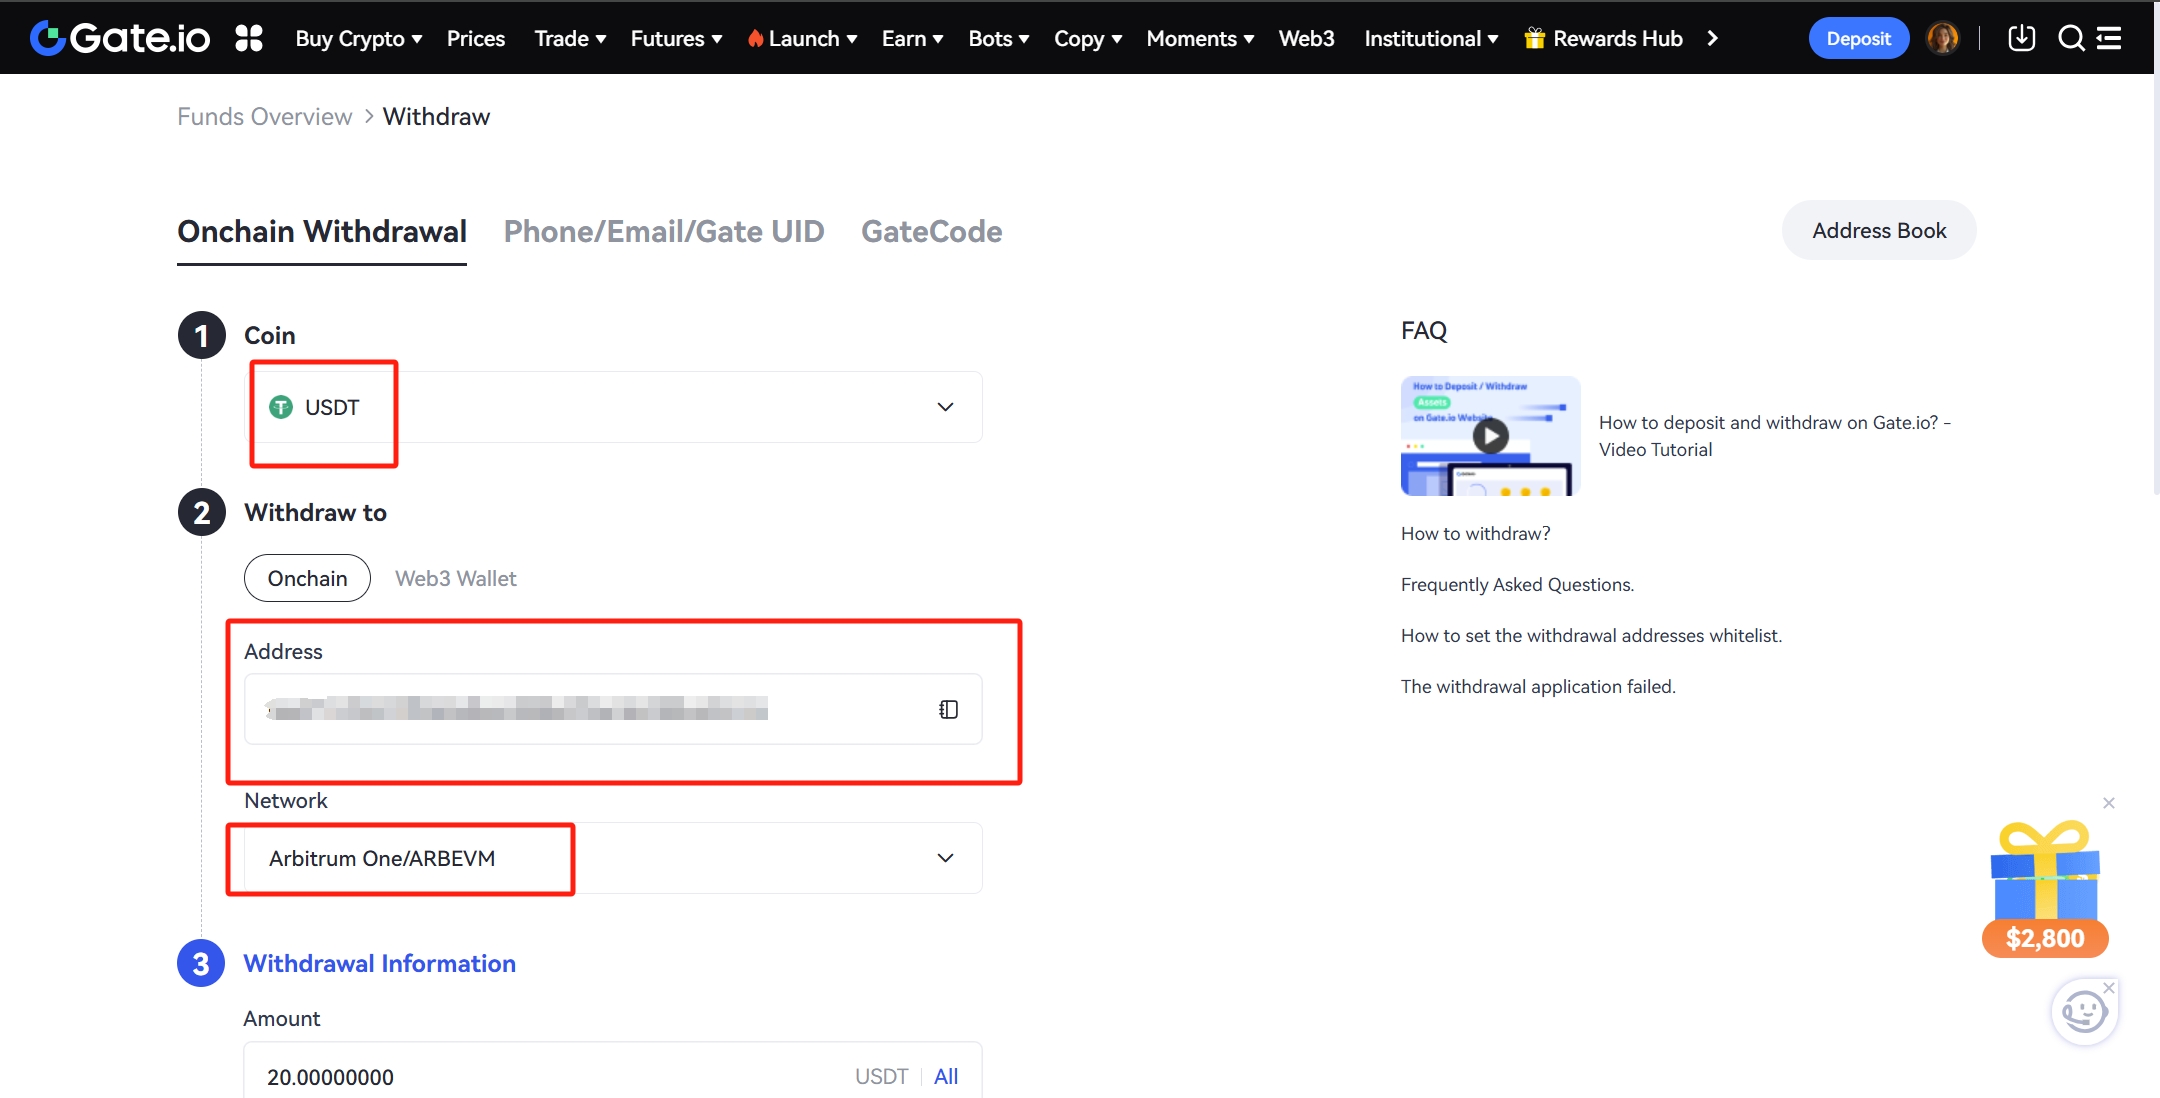Open the hamburger list menu icon
Image resolution: width=2160 pixels, height=1098 pixels.
tap(2109, 38)
